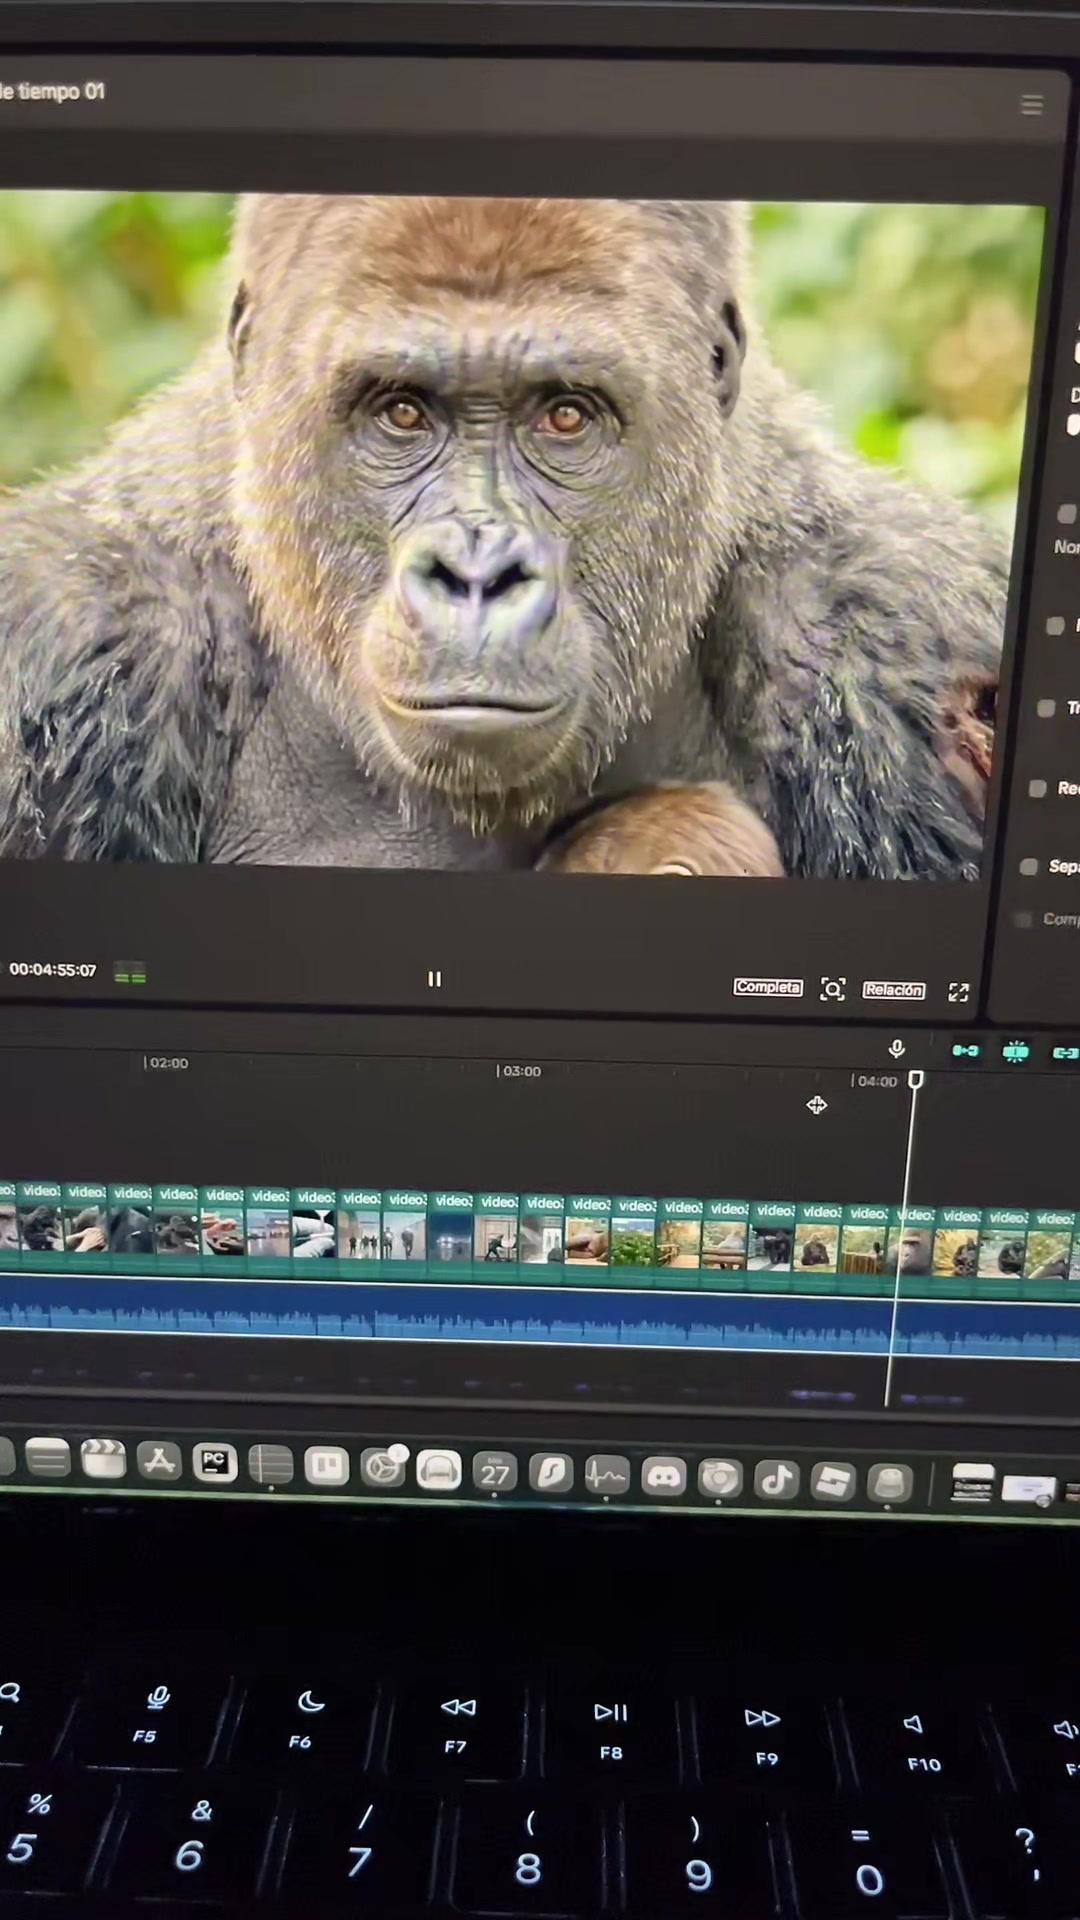Click the playhead handle on timeline ruler
Image resolution: width=1080 pixels, height=1920 pixels.
click(x=915, y=1080)
